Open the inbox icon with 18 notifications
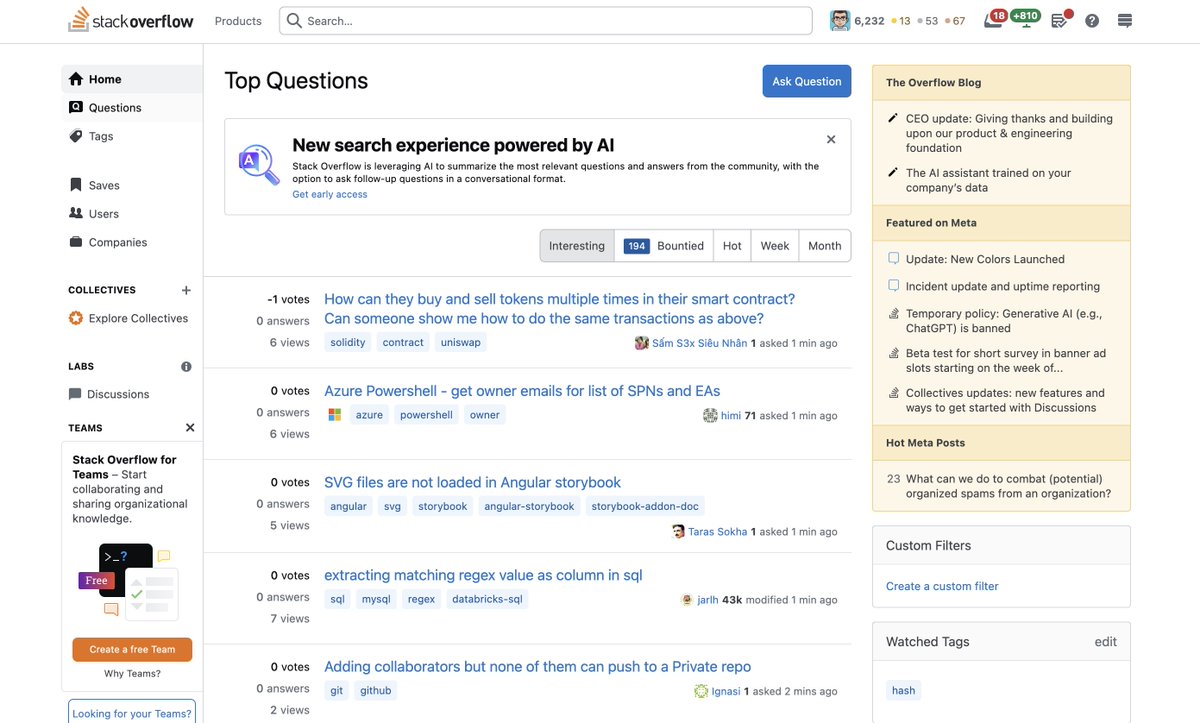The height and width of the screenshot is (723, 1200). pyautogui.click(x=994, y=19)
